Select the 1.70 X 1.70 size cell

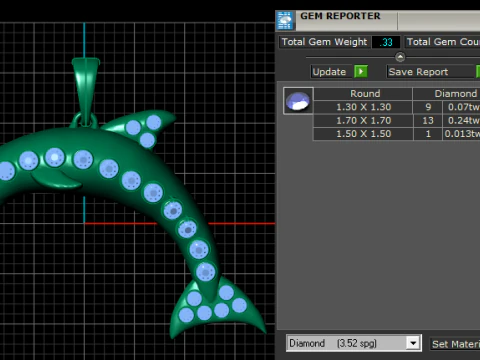tap(363, 120)
